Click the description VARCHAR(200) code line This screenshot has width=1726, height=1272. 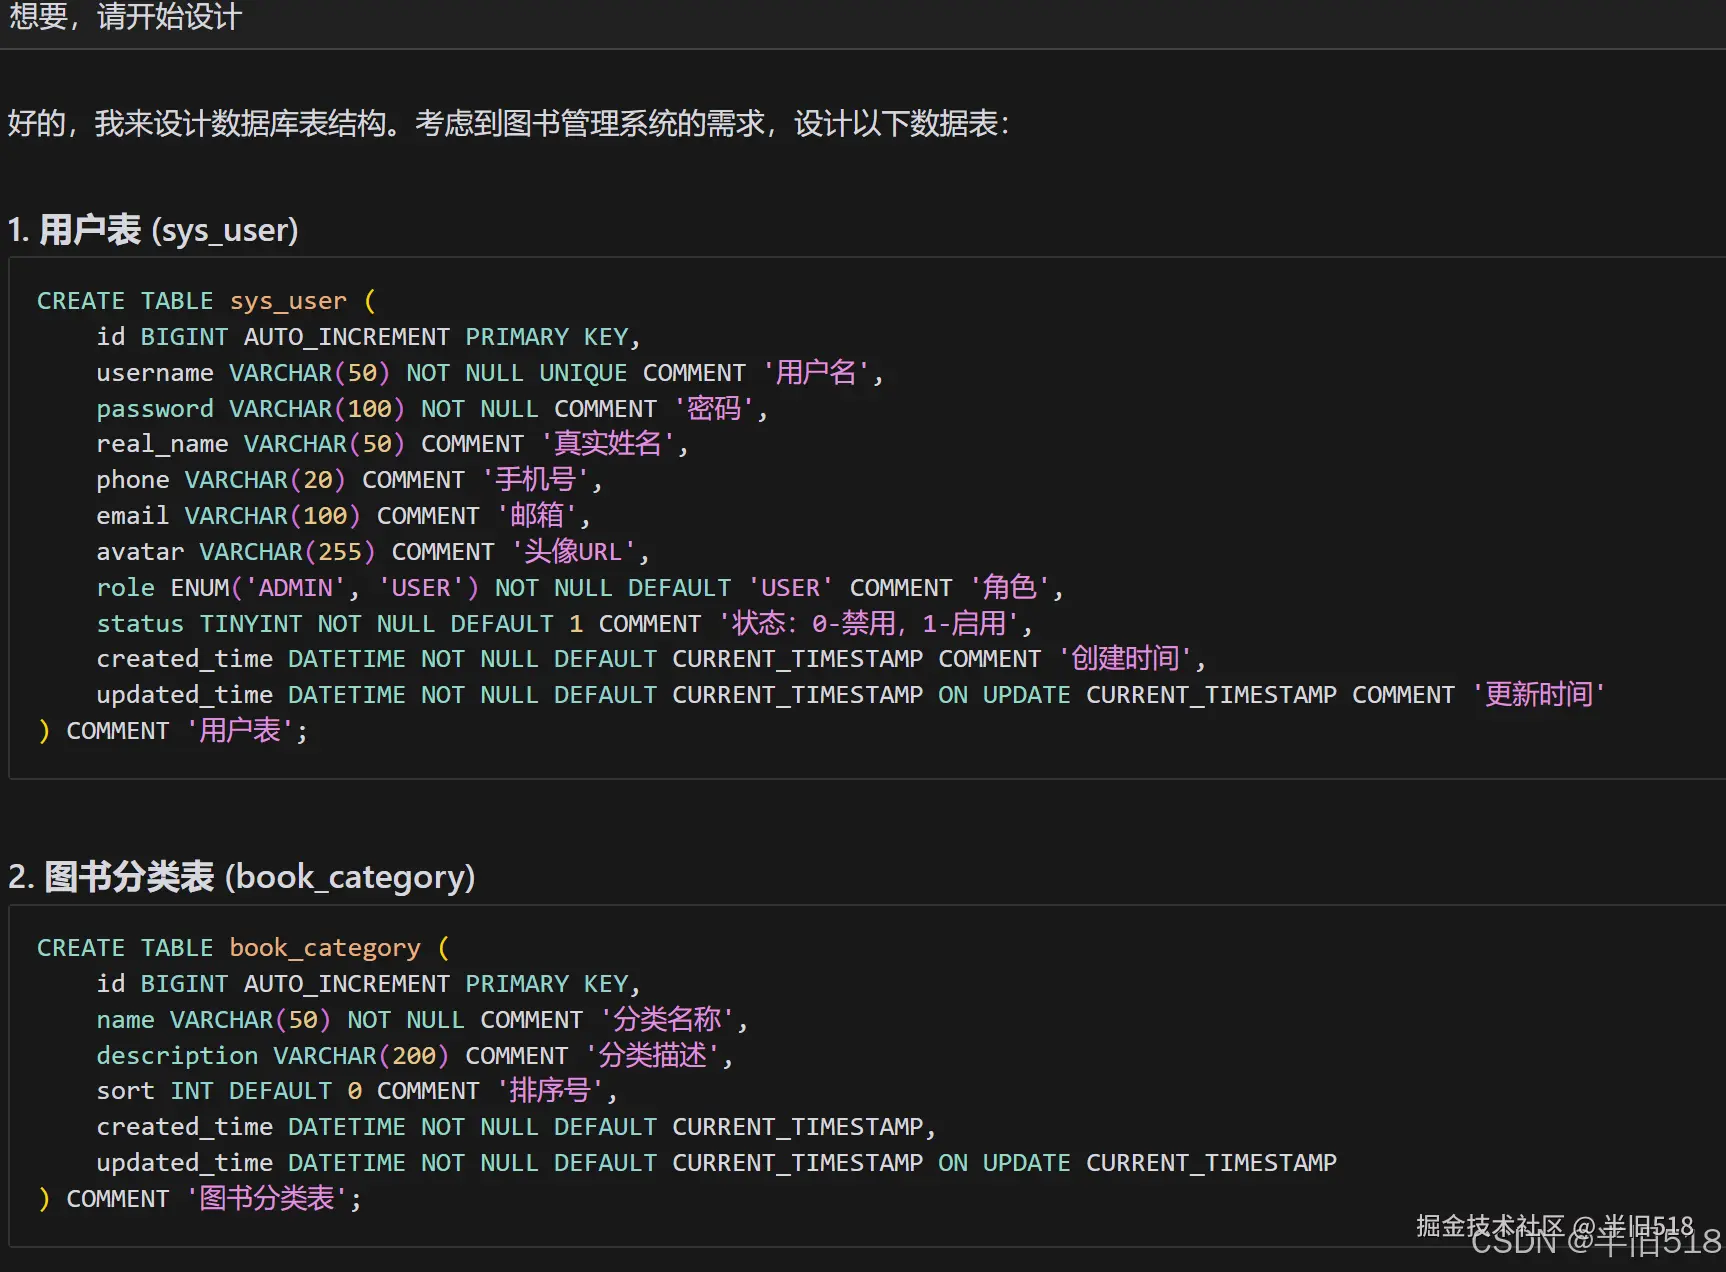coord(414,1056)
